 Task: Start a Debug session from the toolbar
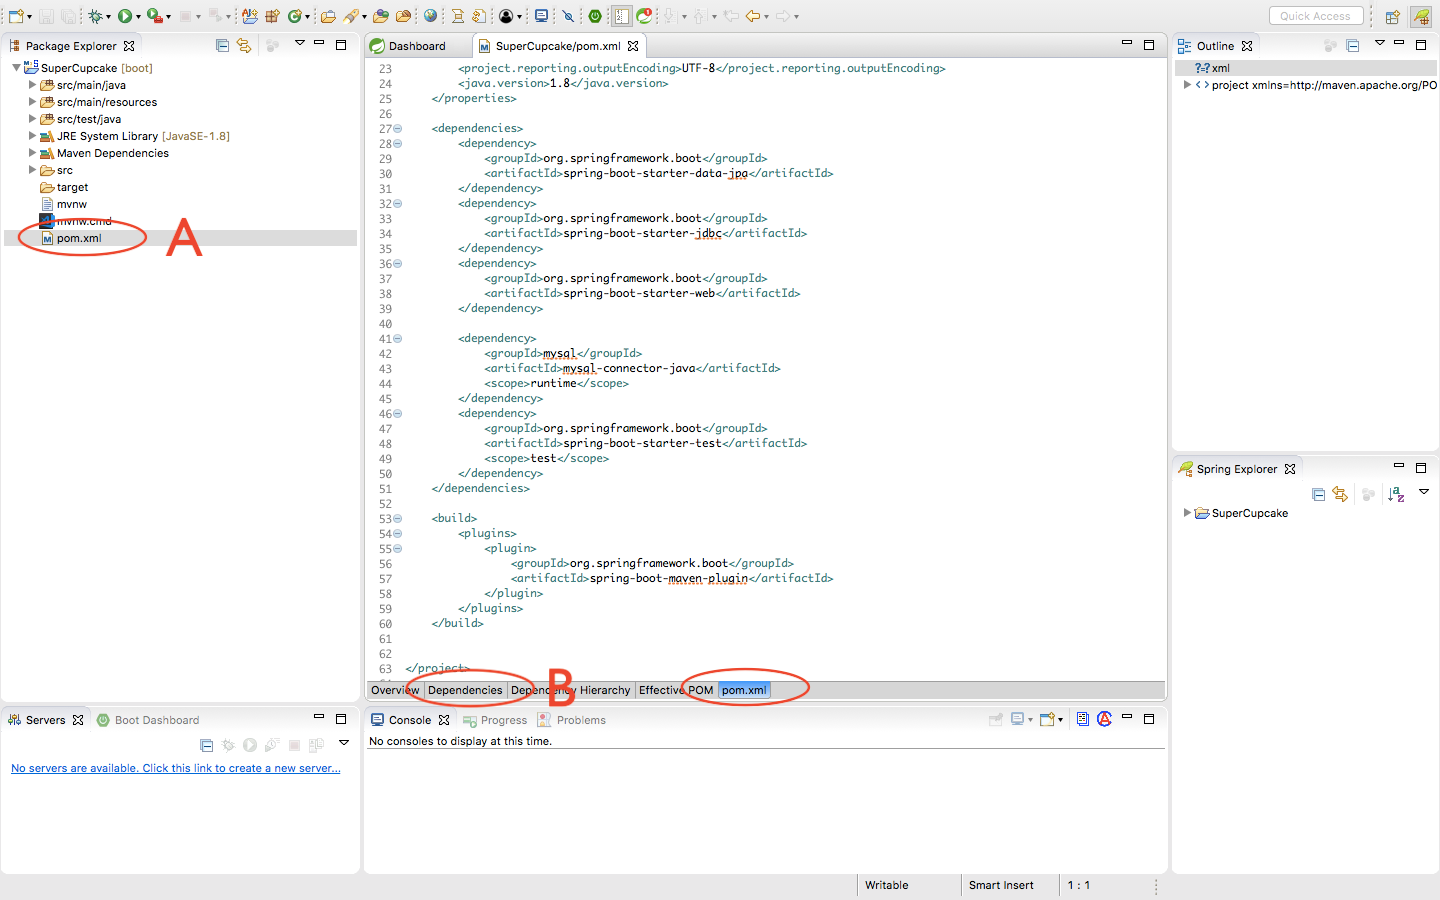(x=97, y=16)
